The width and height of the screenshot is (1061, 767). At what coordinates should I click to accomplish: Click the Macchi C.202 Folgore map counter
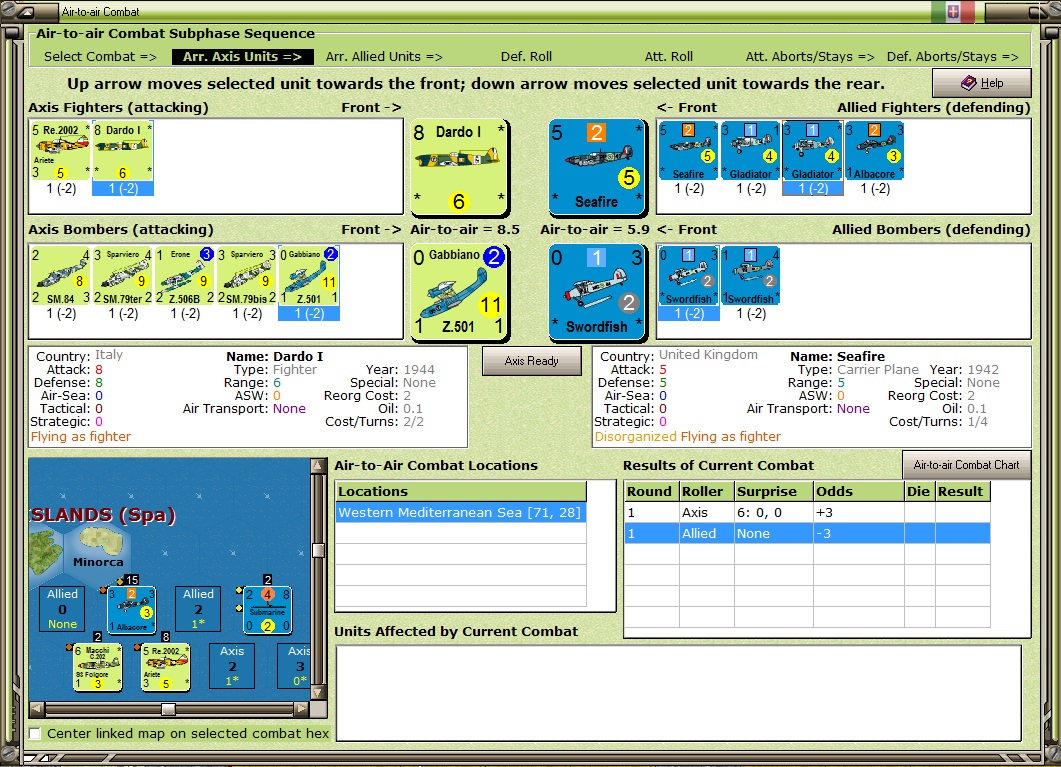point(97,667)
